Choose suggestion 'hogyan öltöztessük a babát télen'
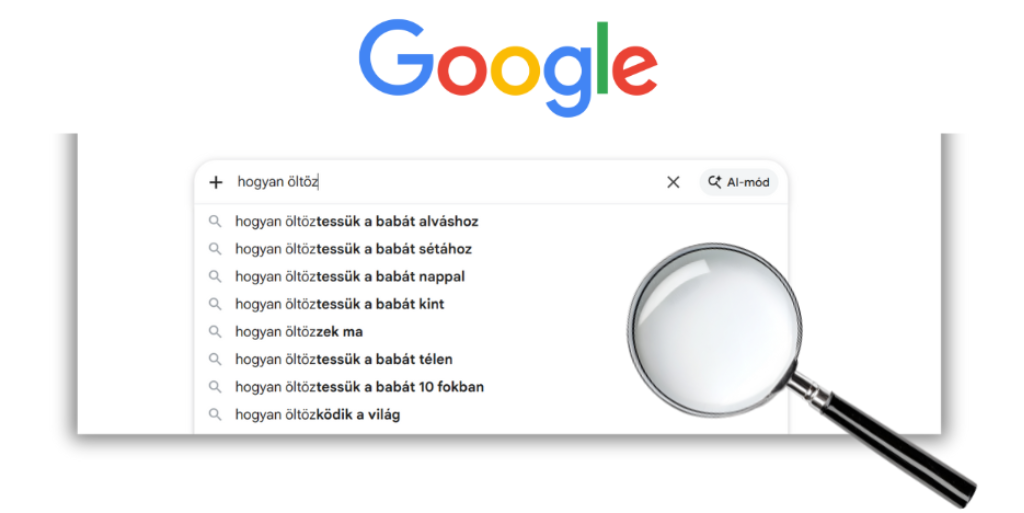Image resolution: width=1024 pixels, height=513 pixels. tap(343, 359)
